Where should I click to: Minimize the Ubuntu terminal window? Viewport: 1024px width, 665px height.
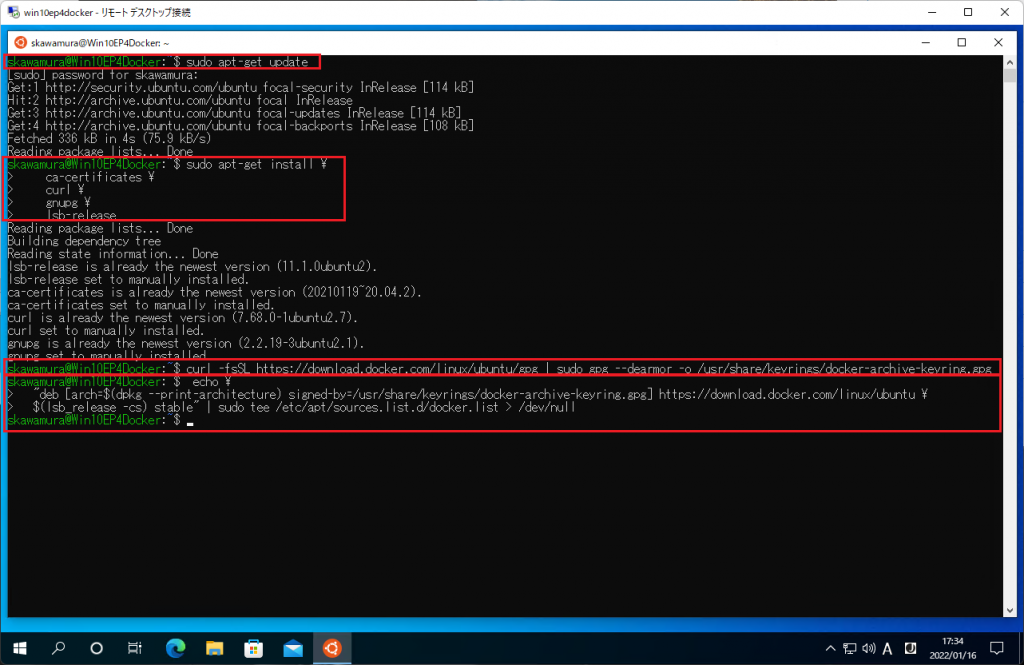(x=925, y=42)
